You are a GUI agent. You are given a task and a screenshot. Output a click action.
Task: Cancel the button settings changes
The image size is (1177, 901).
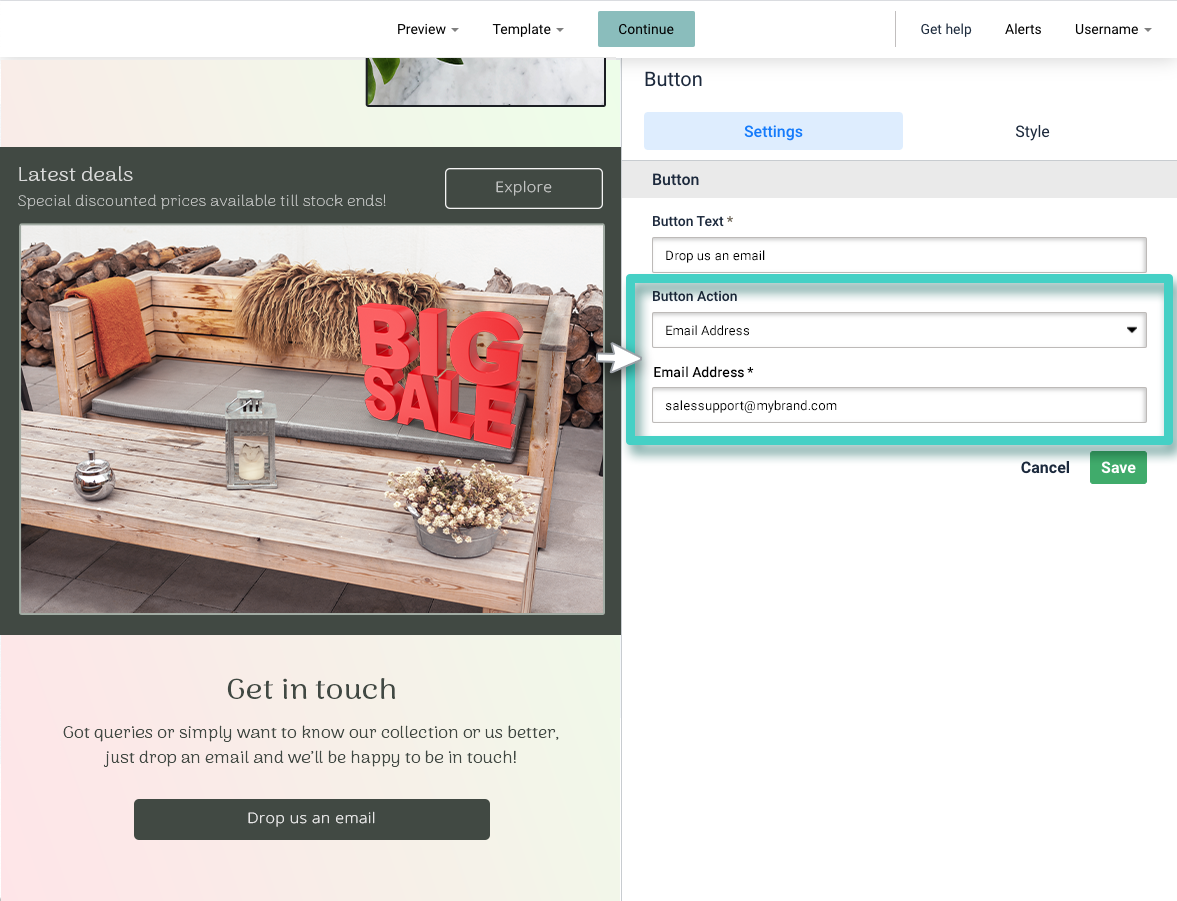click(x=1044, y=468)
